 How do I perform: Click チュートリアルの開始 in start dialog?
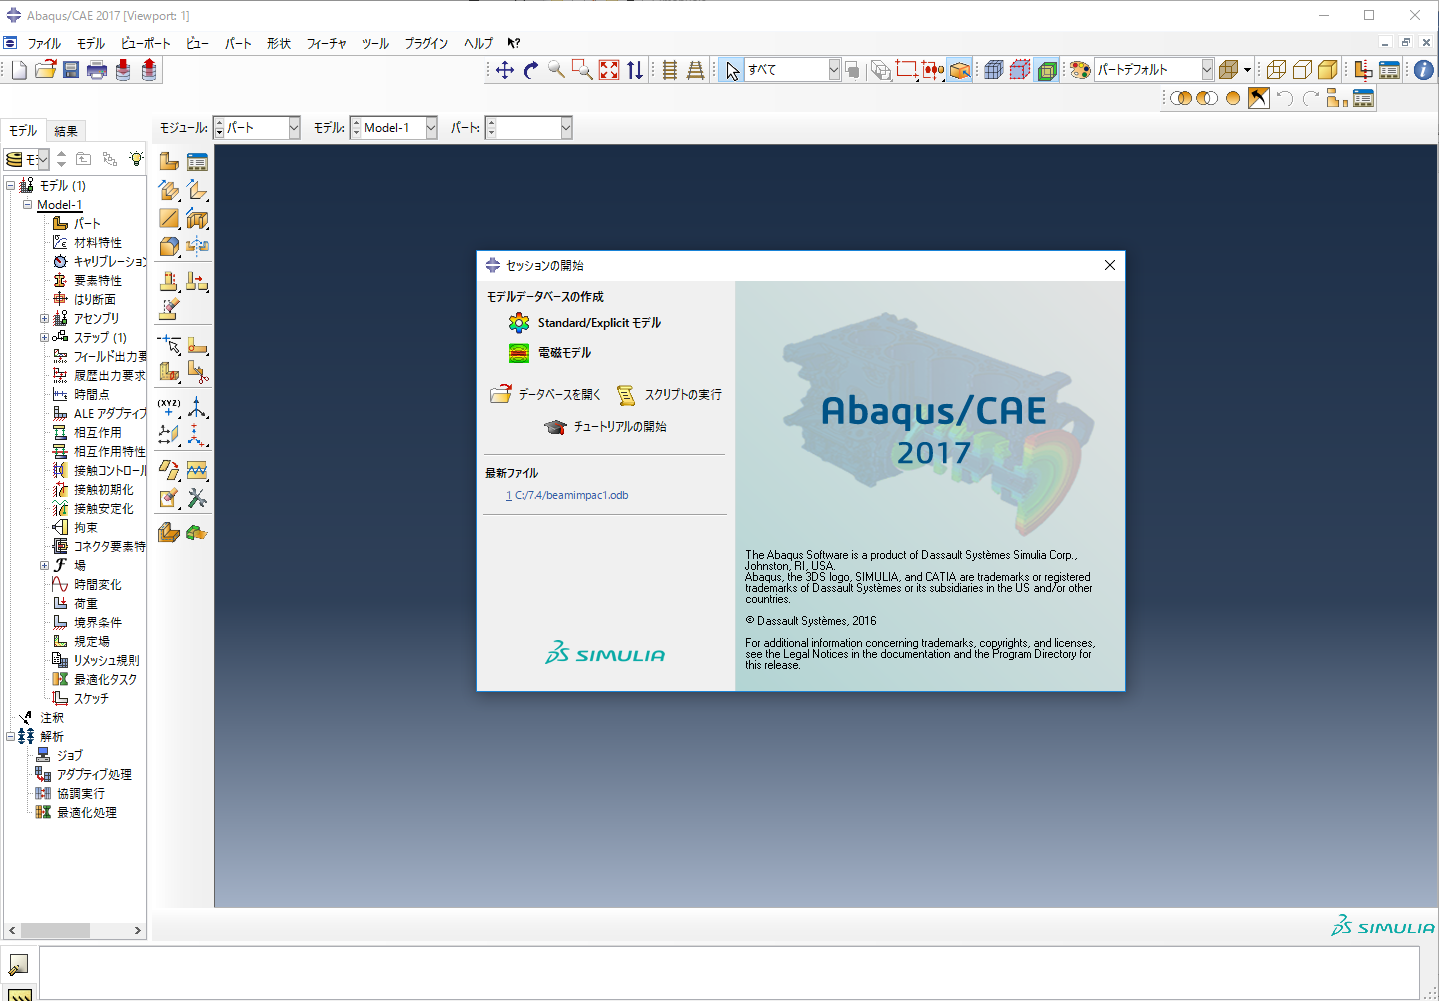click(x=620, y=427)
